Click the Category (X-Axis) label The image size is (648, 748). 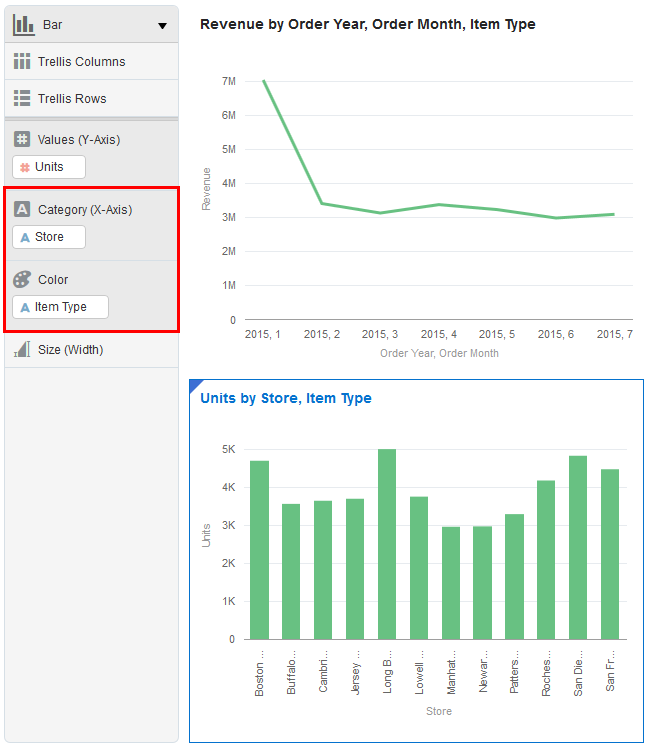pos(85,209)
